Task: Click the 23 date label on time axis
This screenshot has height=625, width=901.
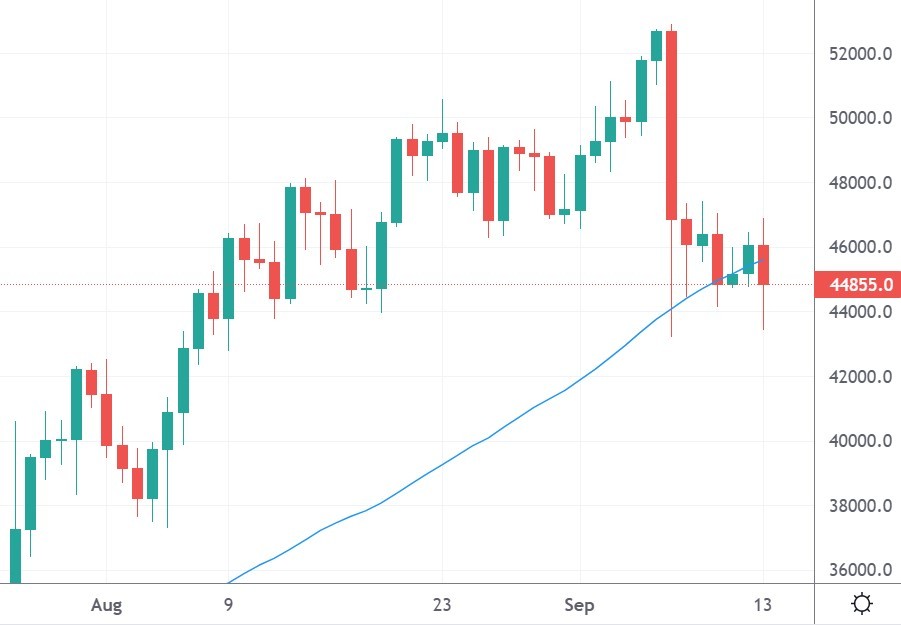Action: tap(442, 605)
